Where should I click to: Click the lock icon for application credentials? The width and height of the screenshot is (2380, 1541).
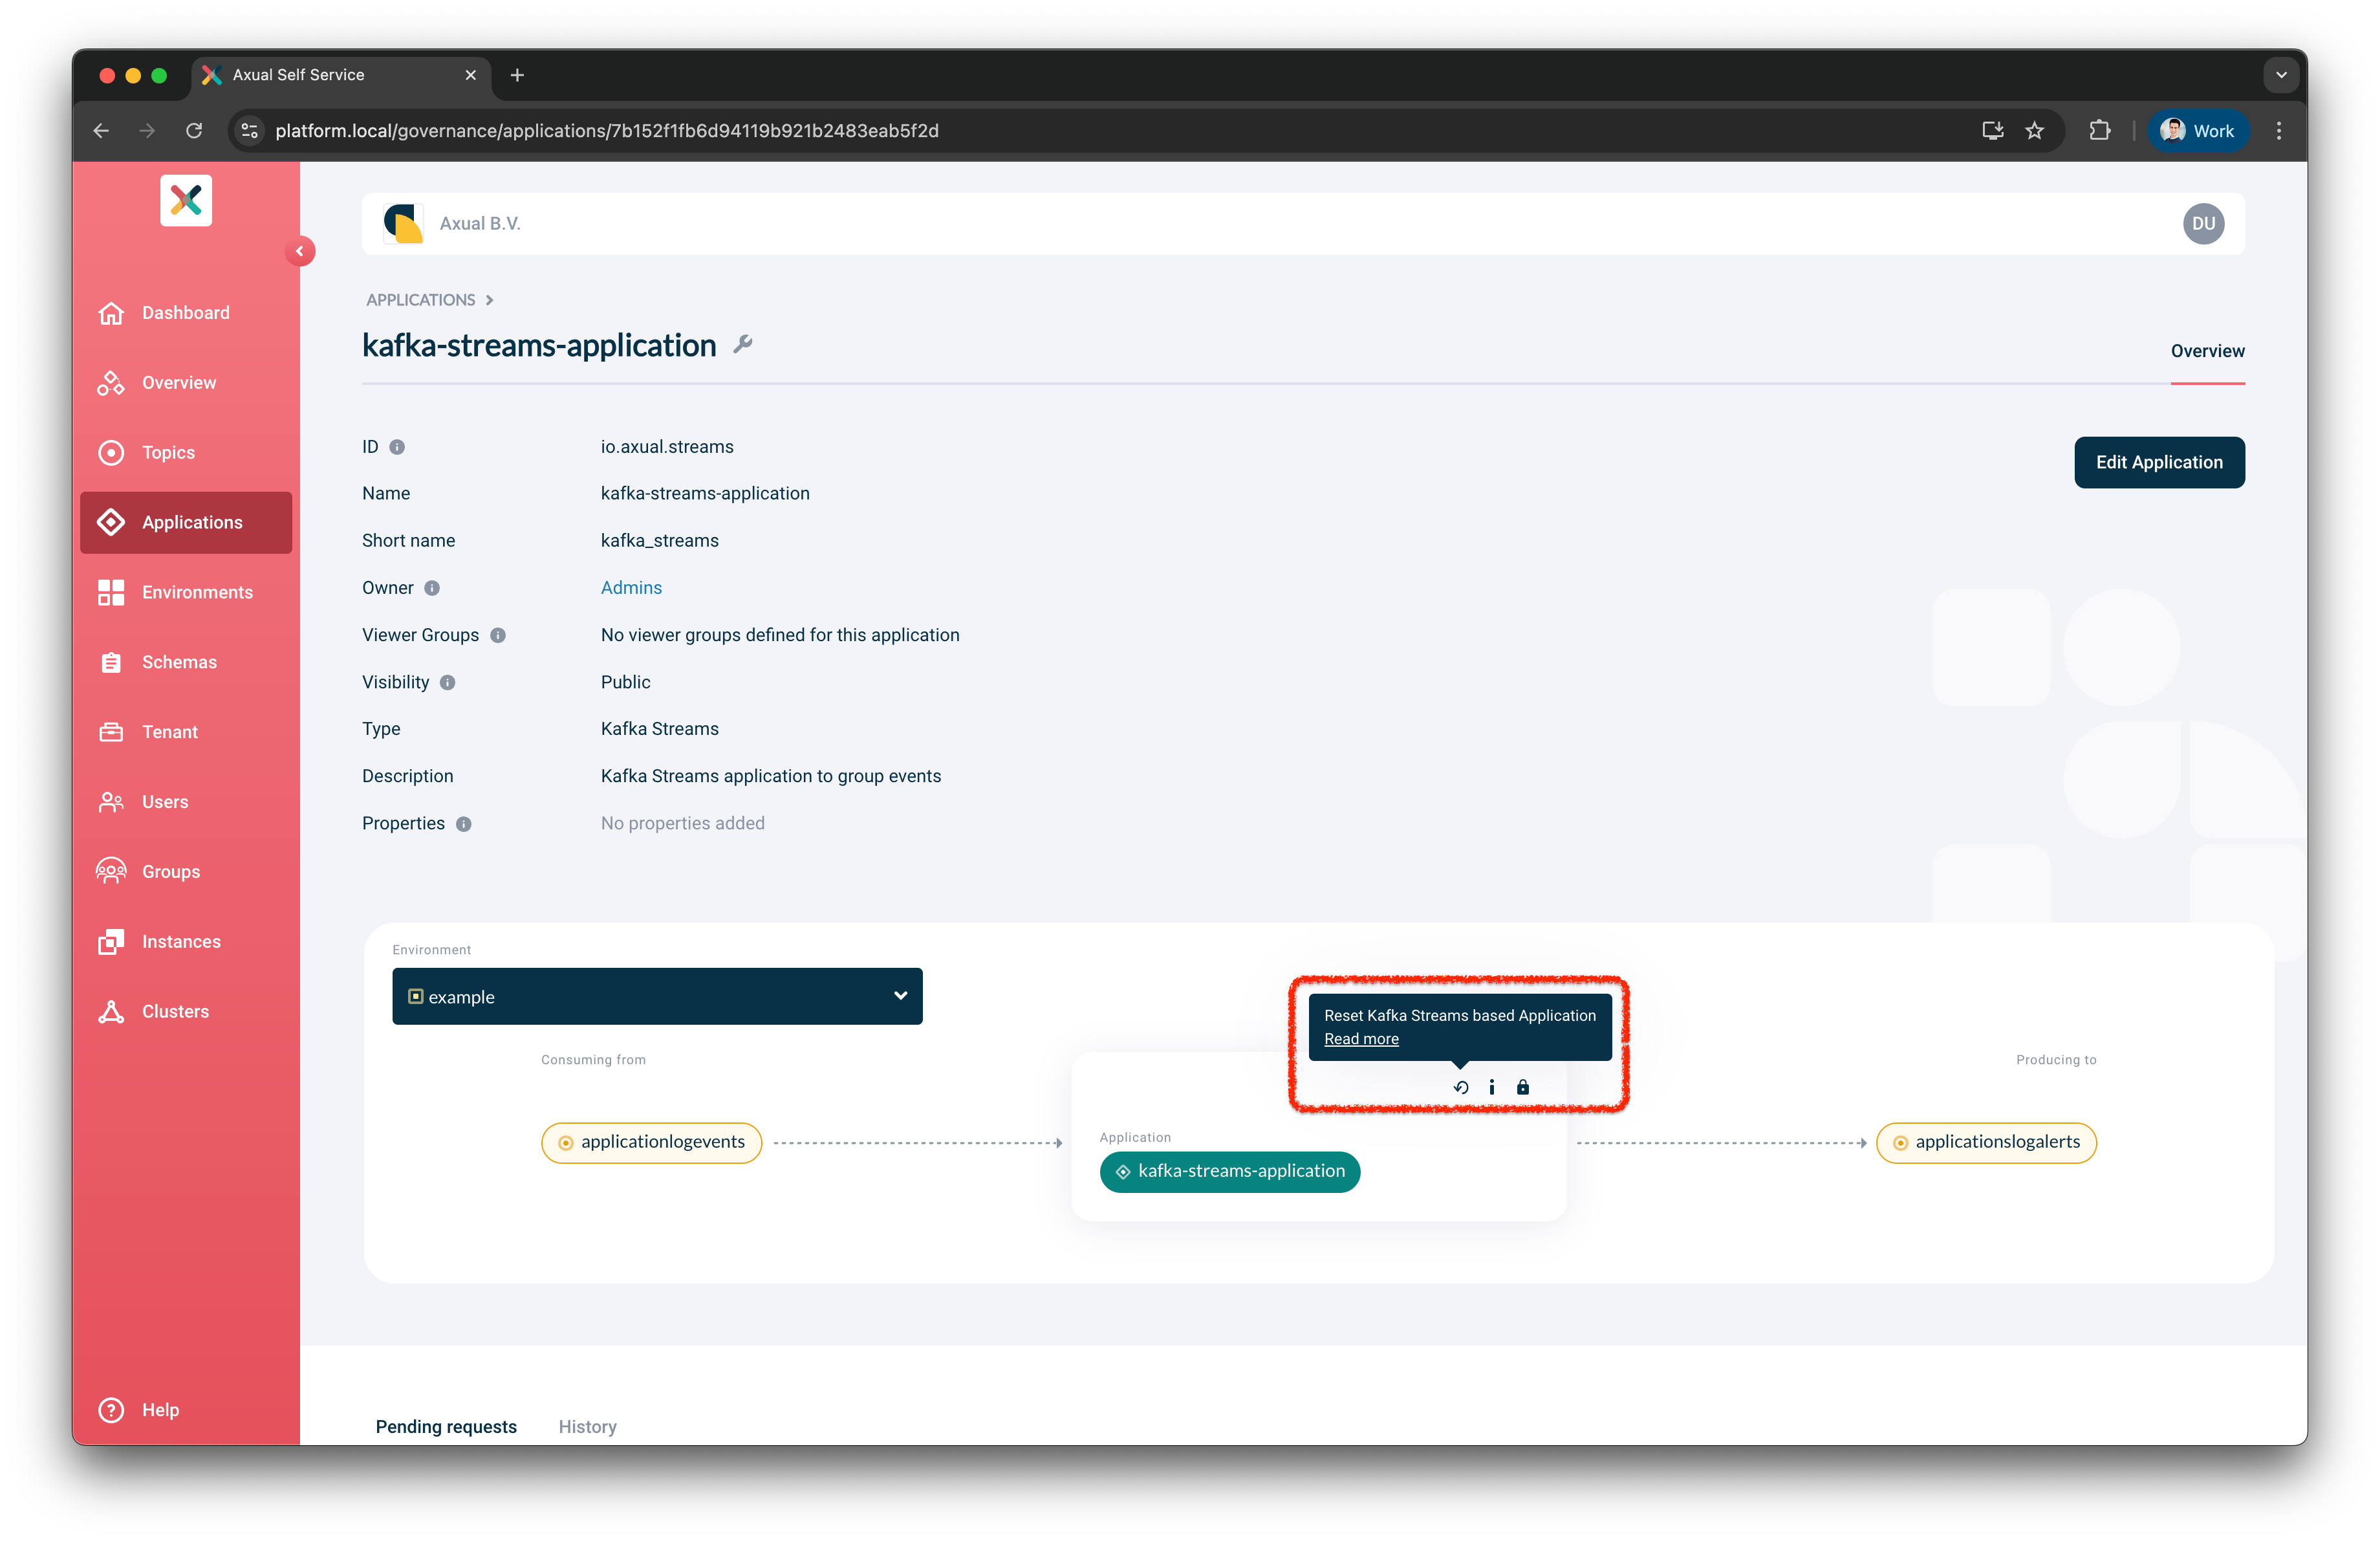click(x=1524, y=1087)
